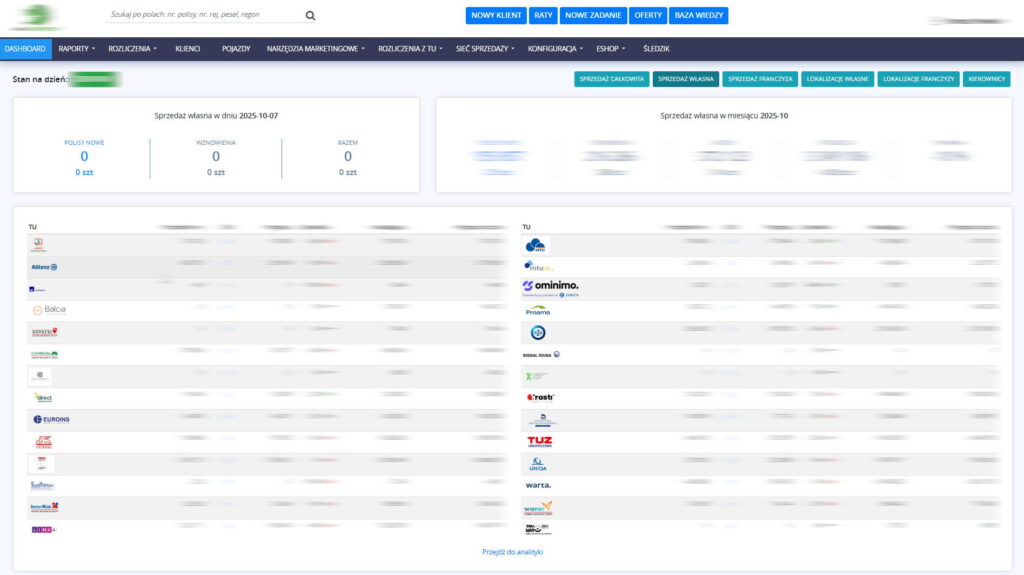Go to the Pojazdy menu item
Screen dimensions: 1024x575
pos(236,48)
